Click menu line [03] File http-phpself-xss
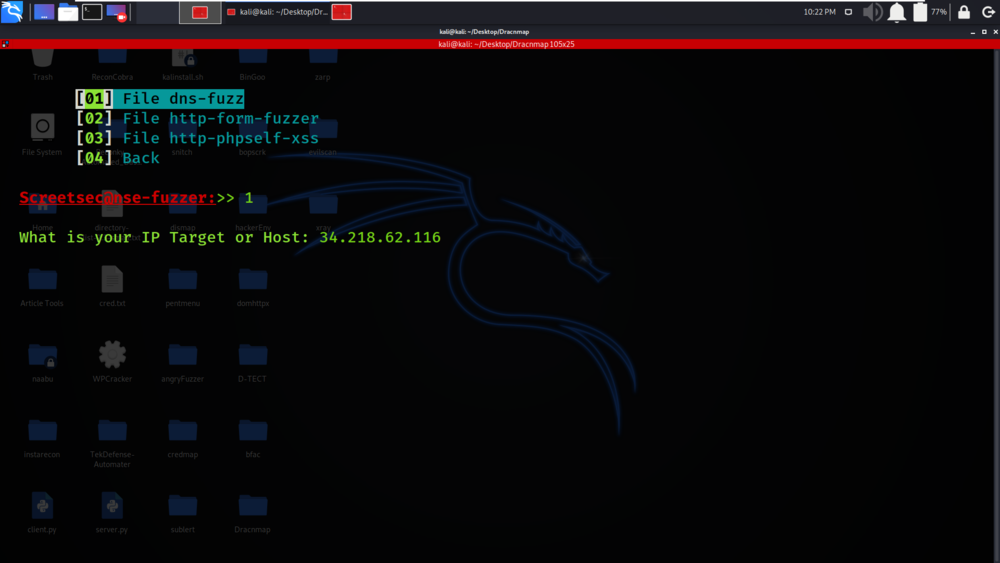1000x563 pixels. coord(198,138)
